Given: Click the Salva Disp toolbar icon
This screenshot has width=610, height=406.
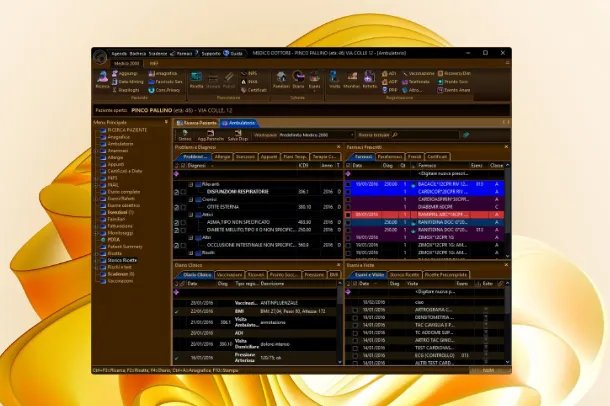Looking at the screenshot, I should coord(238,135).
